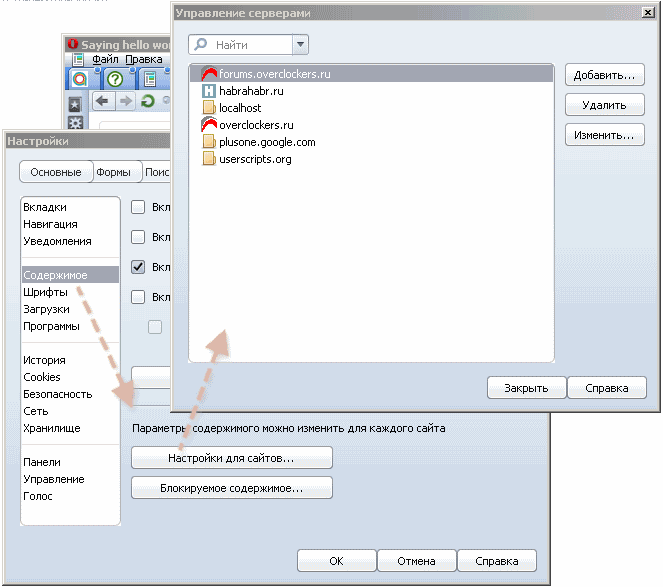Switch to Основные tab in Настройки
This screenshot has height=587, width=663.
click(56, 172)
